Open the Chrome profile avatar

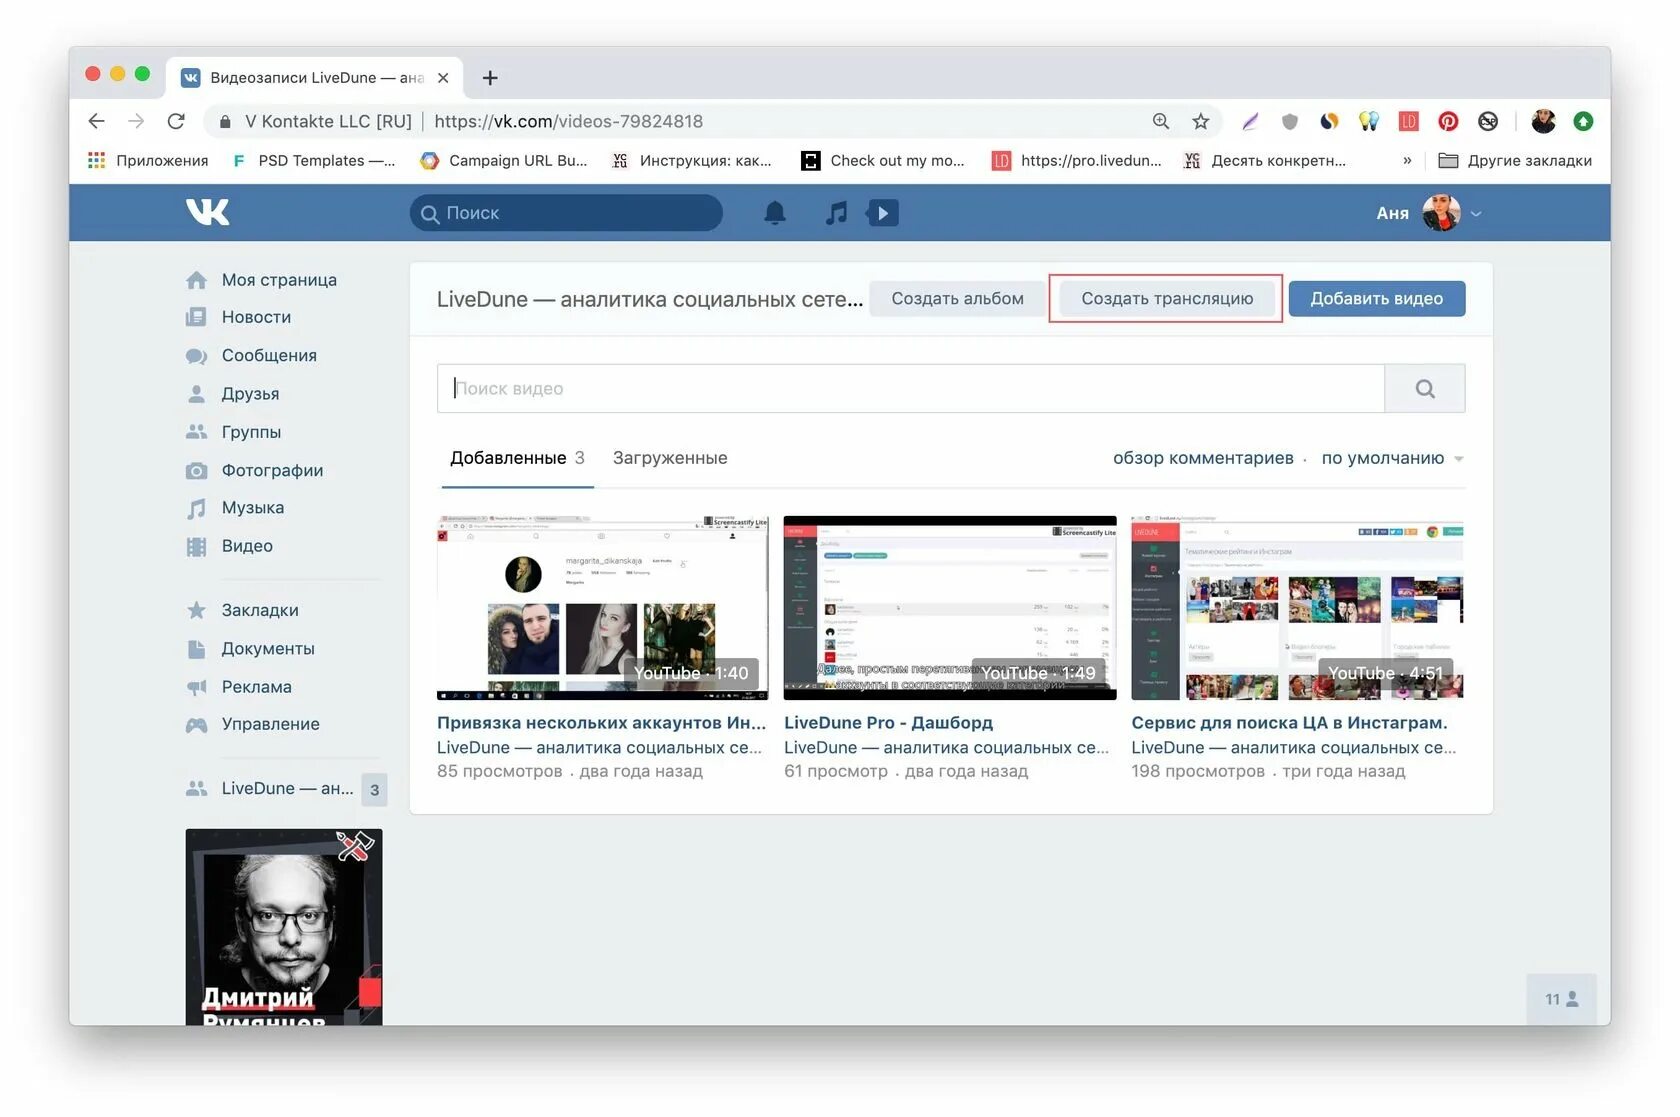click(1544, 121)
